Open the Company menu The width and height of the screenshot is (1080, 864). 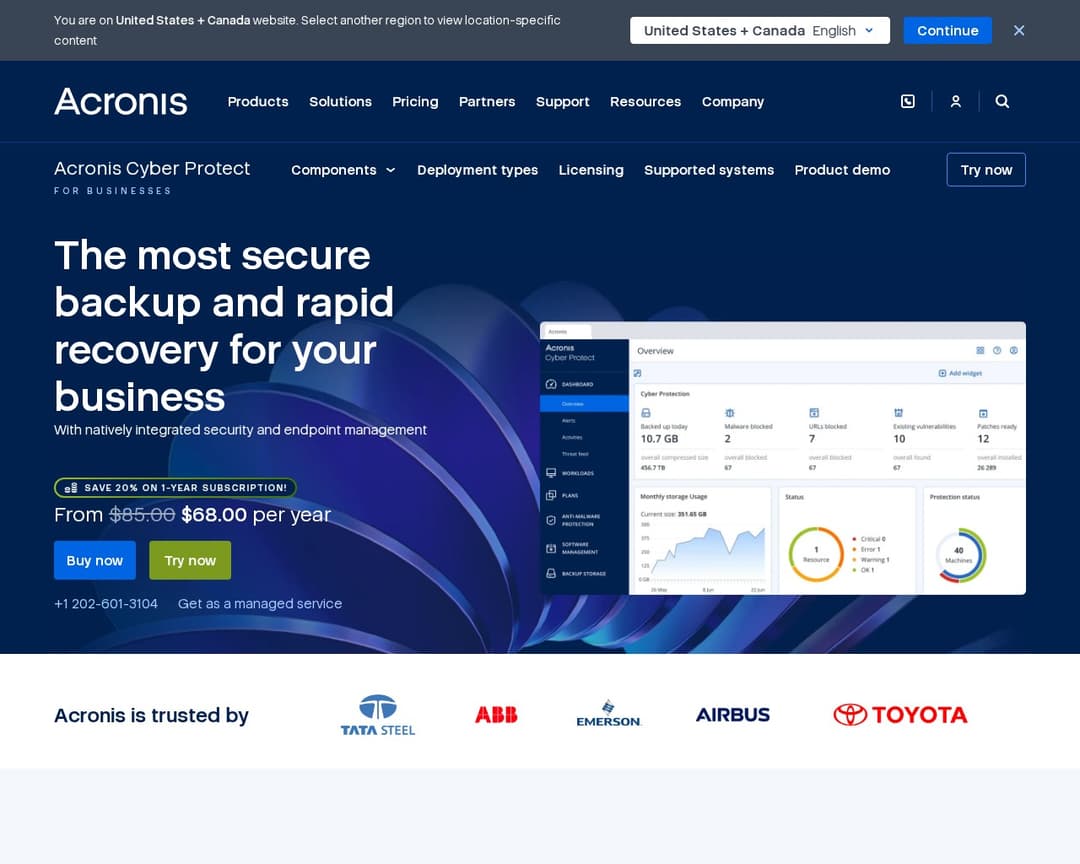pyautogui.click(x=733, y=101)
